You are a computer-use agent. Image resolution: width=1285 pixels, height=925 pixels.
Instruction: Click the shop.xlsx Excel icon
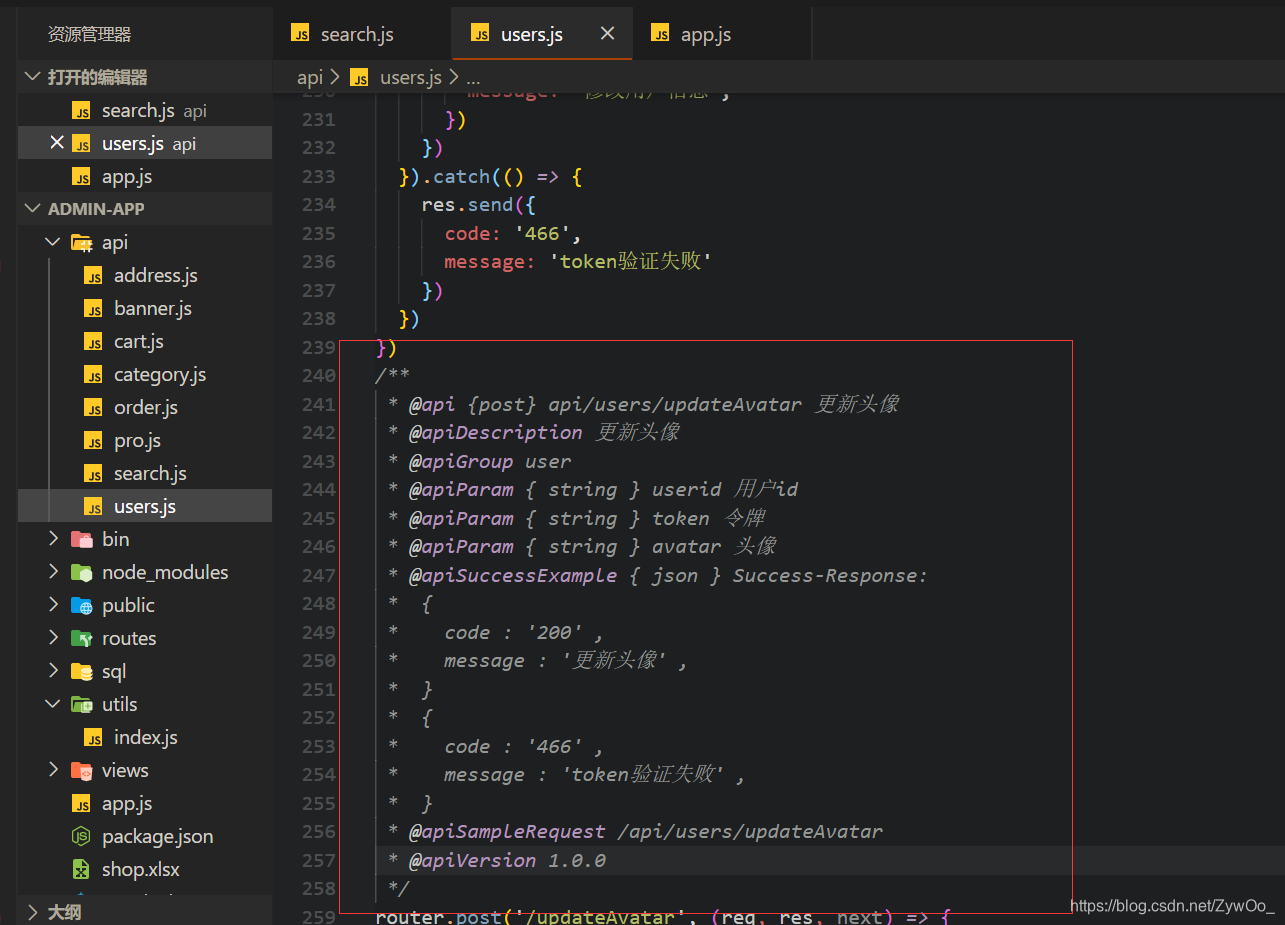(x=82, y=869)
